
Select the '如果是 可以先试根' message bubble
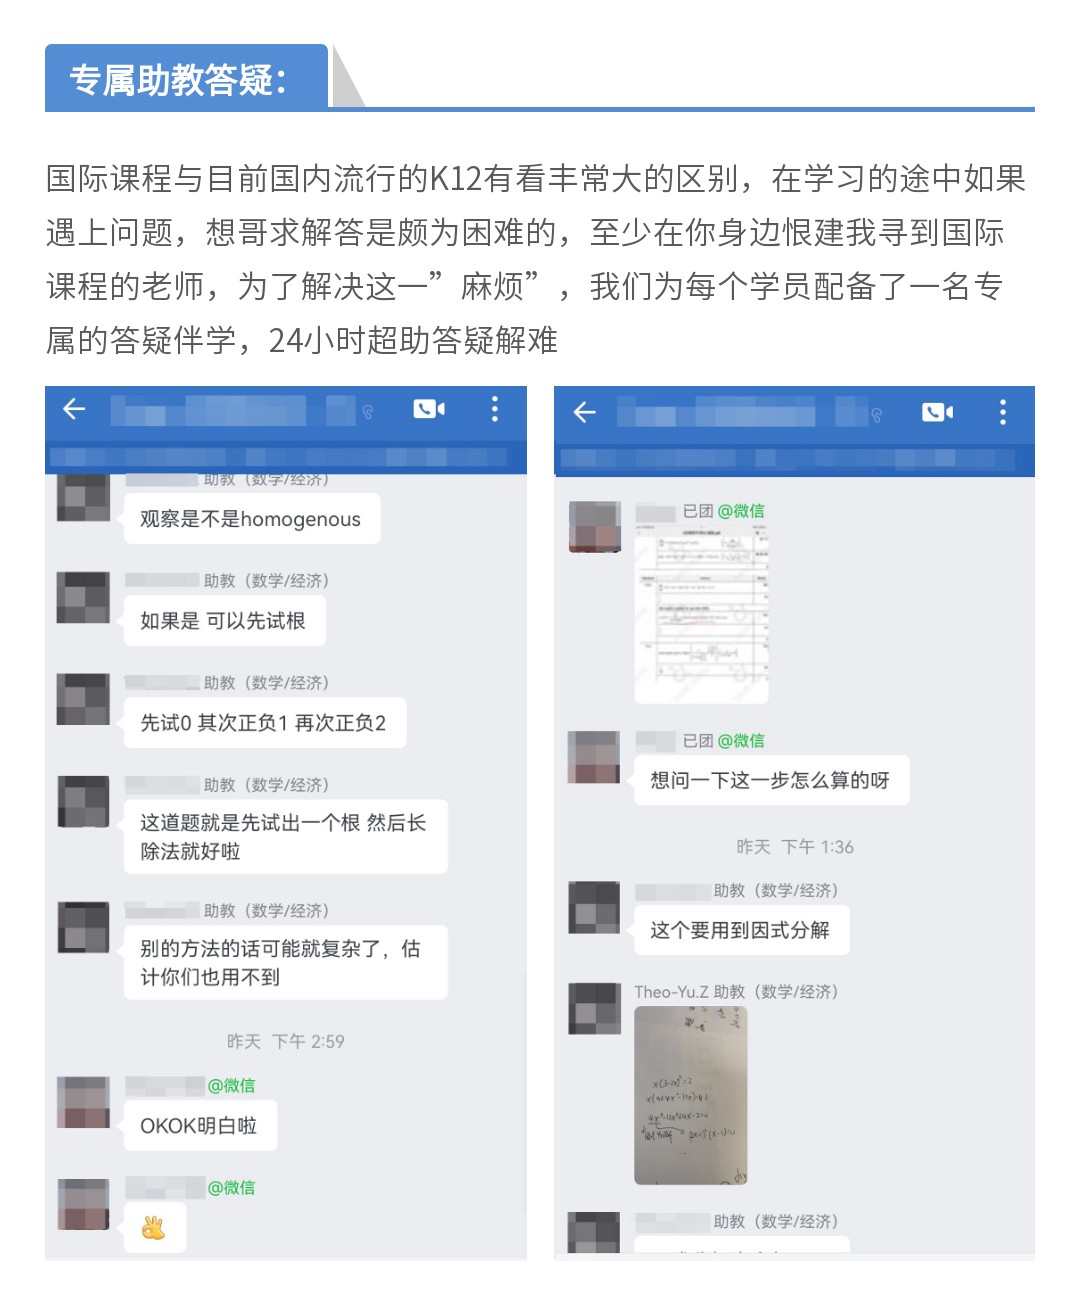(225, 621)
